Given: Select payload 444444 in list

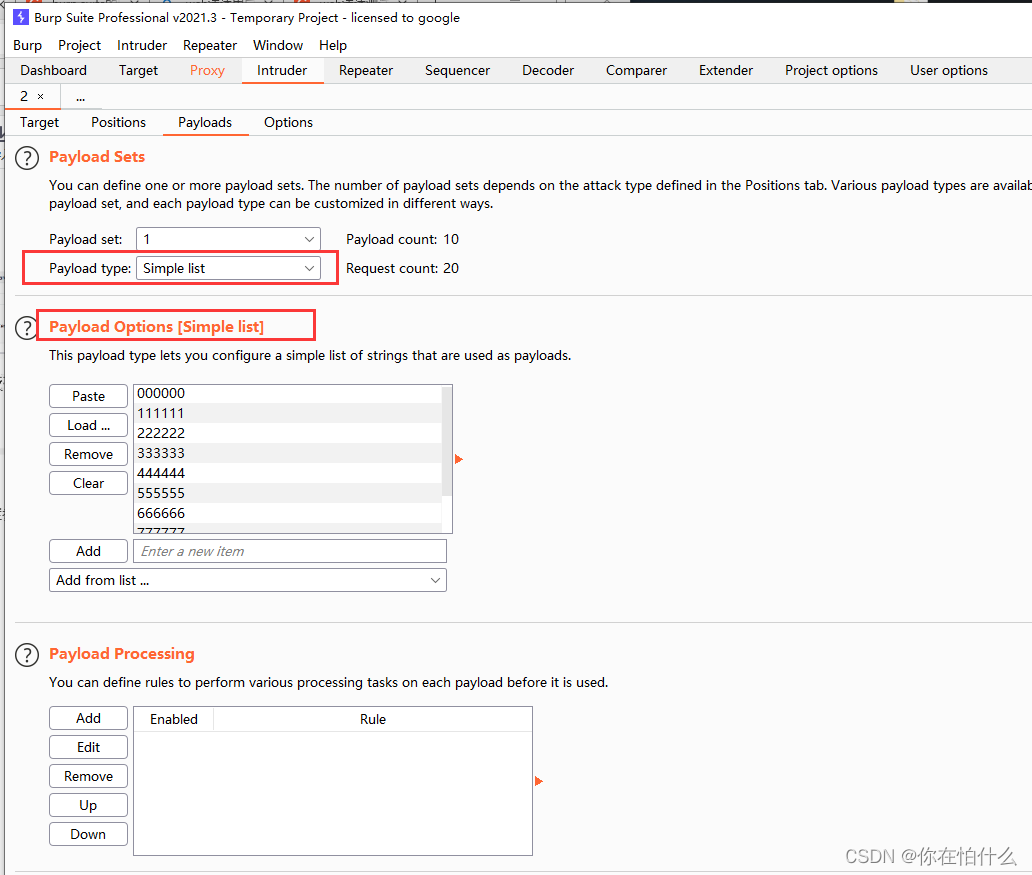Looking at the screenshot, I should 288,473.
